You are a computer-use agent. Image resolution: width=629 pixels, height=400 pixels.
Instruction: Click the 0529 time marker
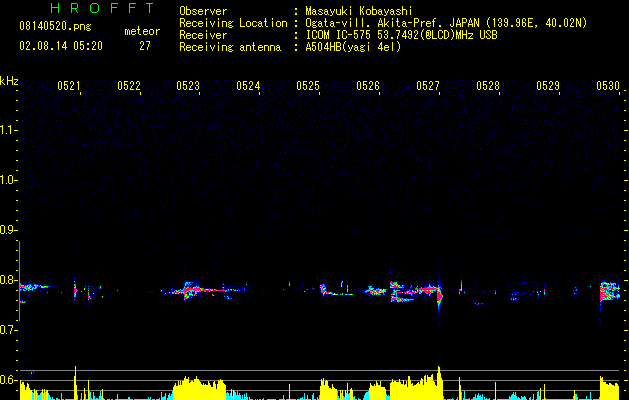[548, 86]
